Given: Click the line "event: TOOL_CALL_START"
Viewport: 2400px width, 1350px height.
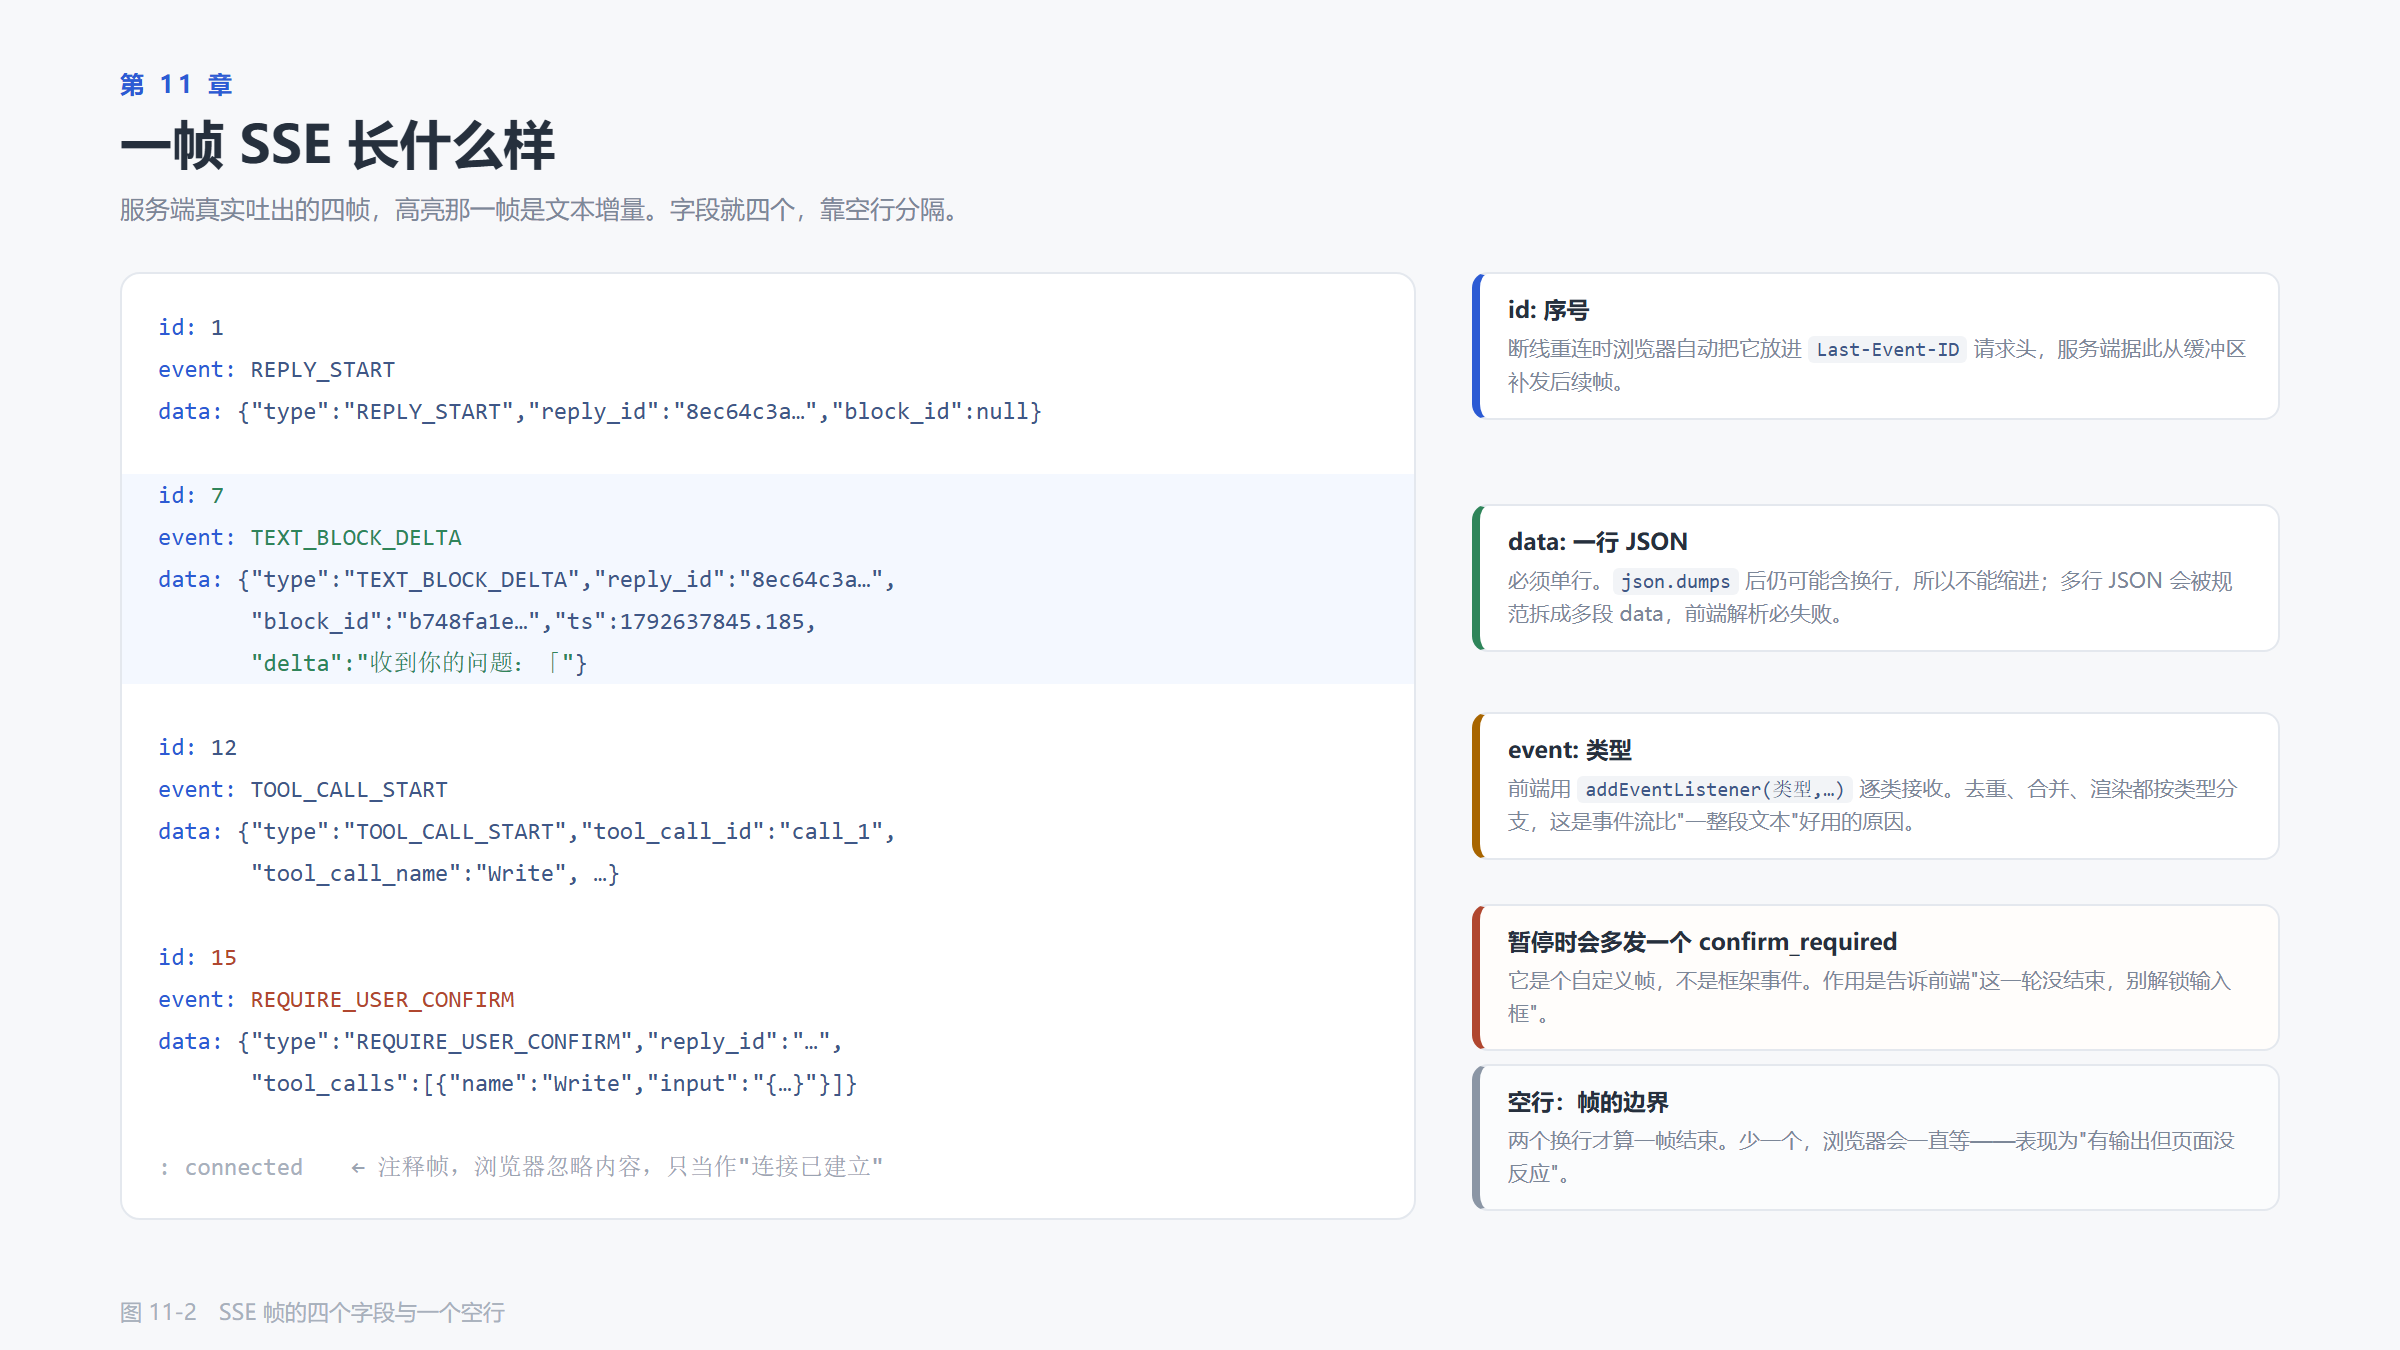Looking at the screenshot, I should pyautogui.click(x=303, y=789).
